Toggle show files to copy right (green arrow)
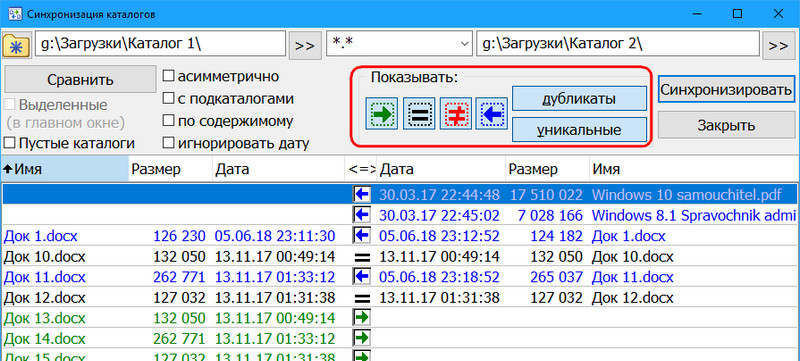 [381, 113]
